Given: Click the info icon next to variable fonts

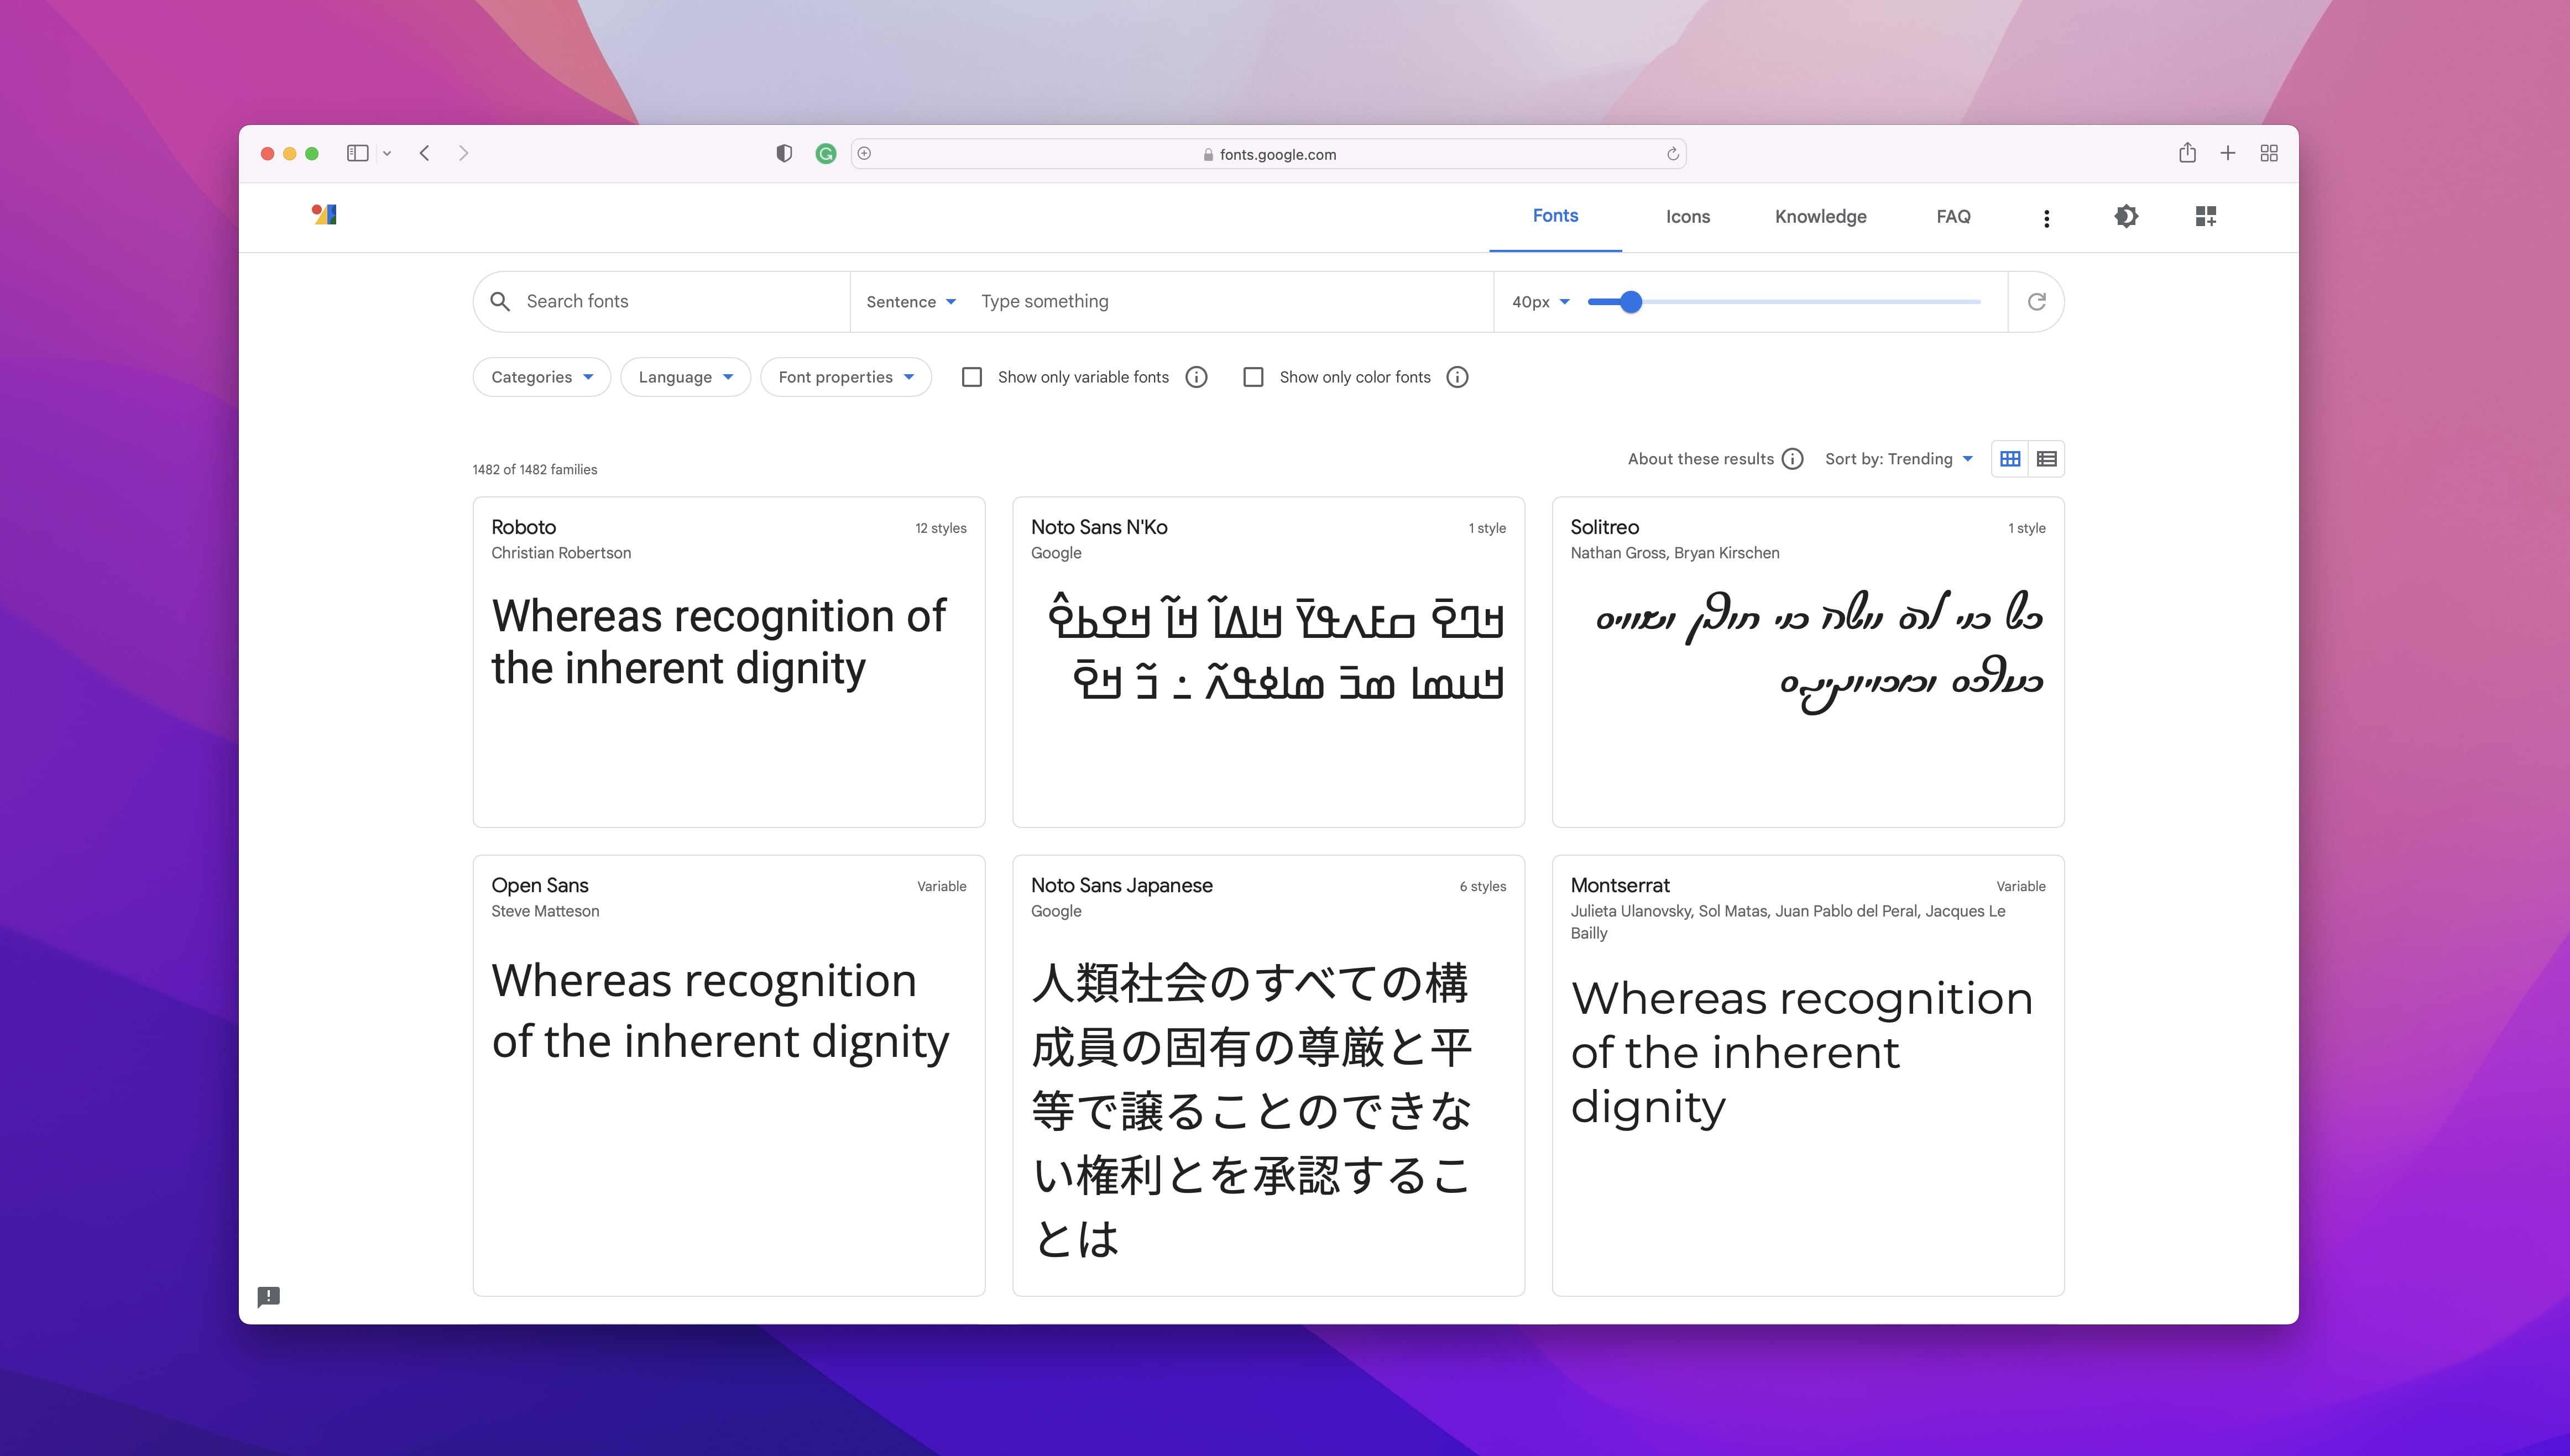Looking at the screenshot, I should point(1196,377).
